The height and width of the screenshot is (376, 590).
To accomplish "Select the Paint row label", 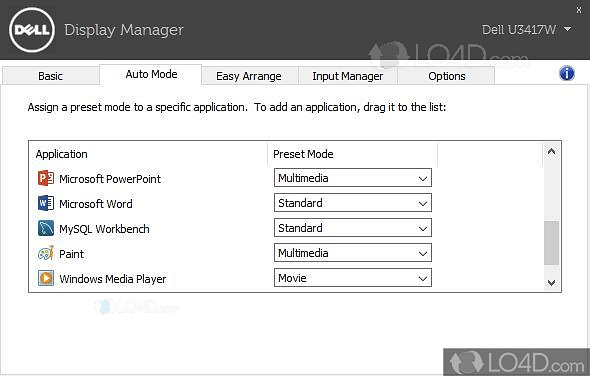I will 71,254.
